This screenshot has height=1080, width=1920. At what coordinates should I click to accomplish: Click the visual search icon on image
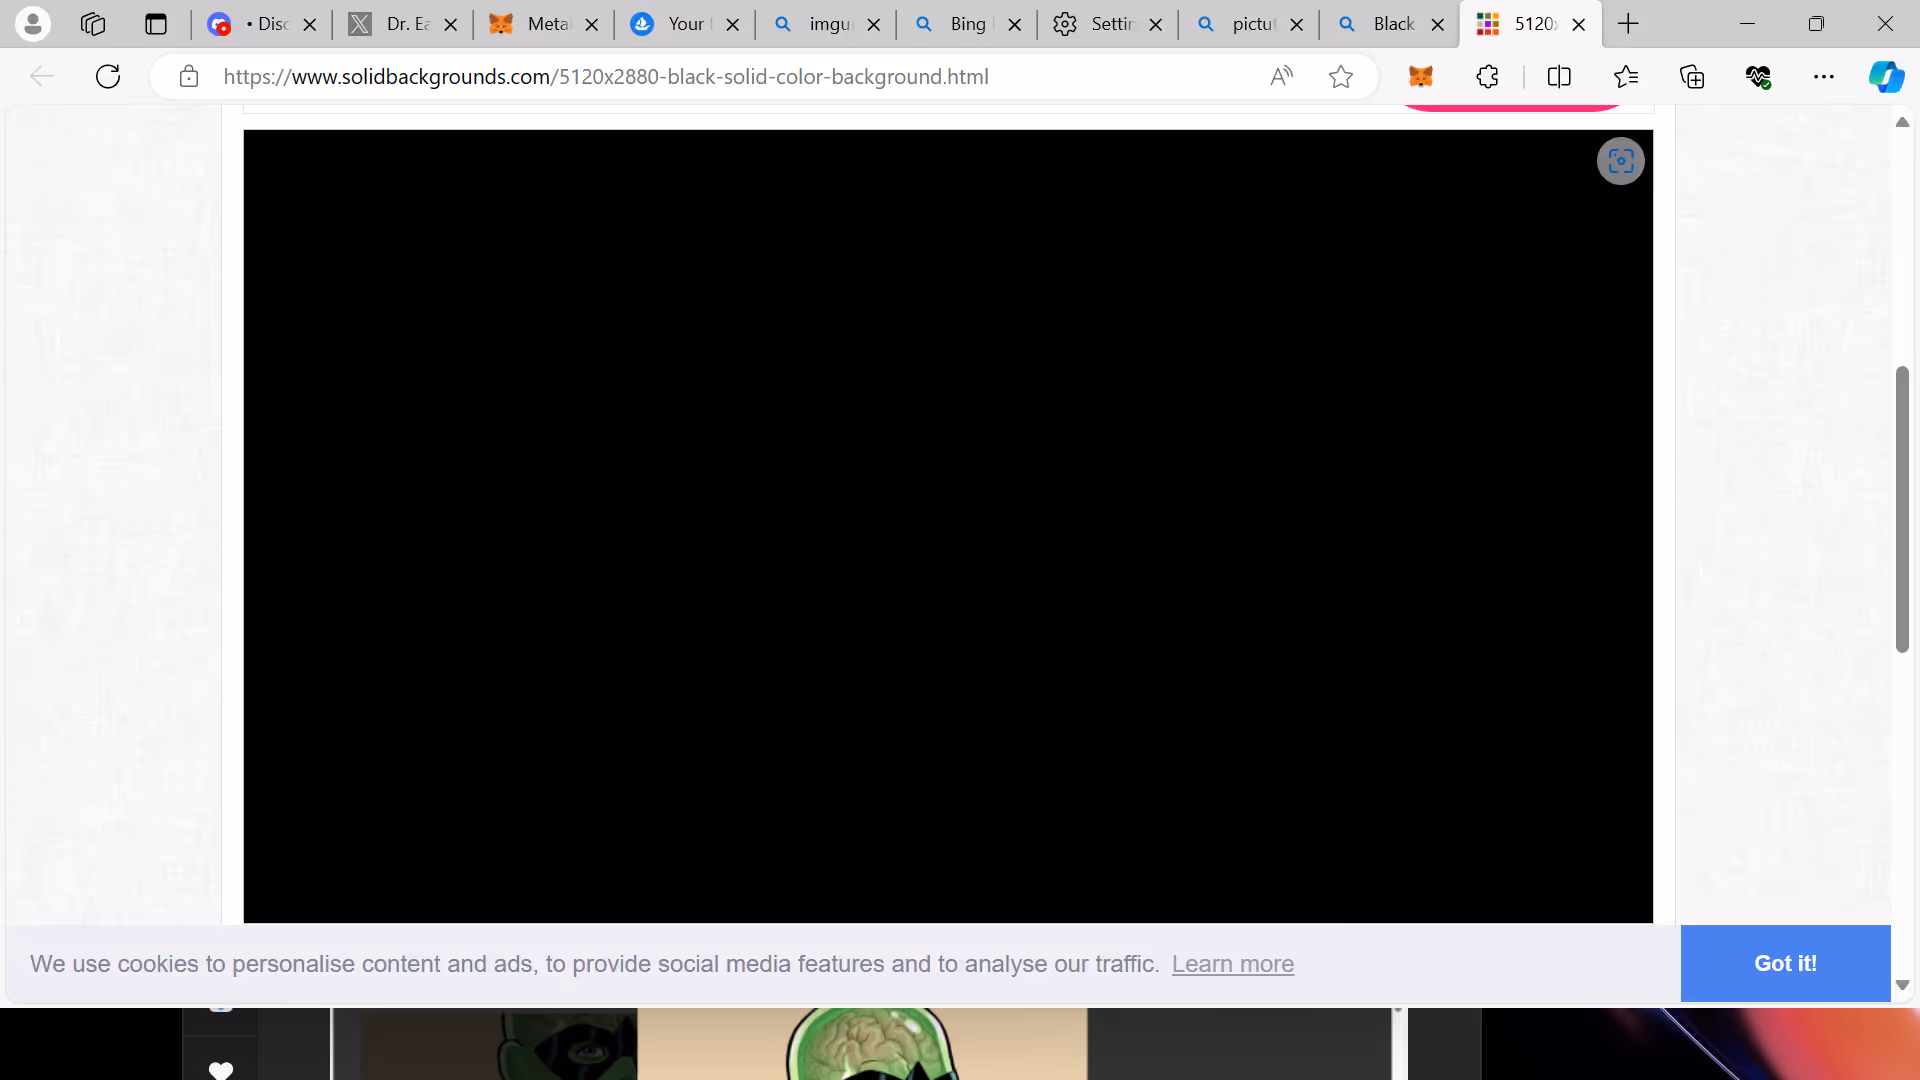pos(1620,161)
